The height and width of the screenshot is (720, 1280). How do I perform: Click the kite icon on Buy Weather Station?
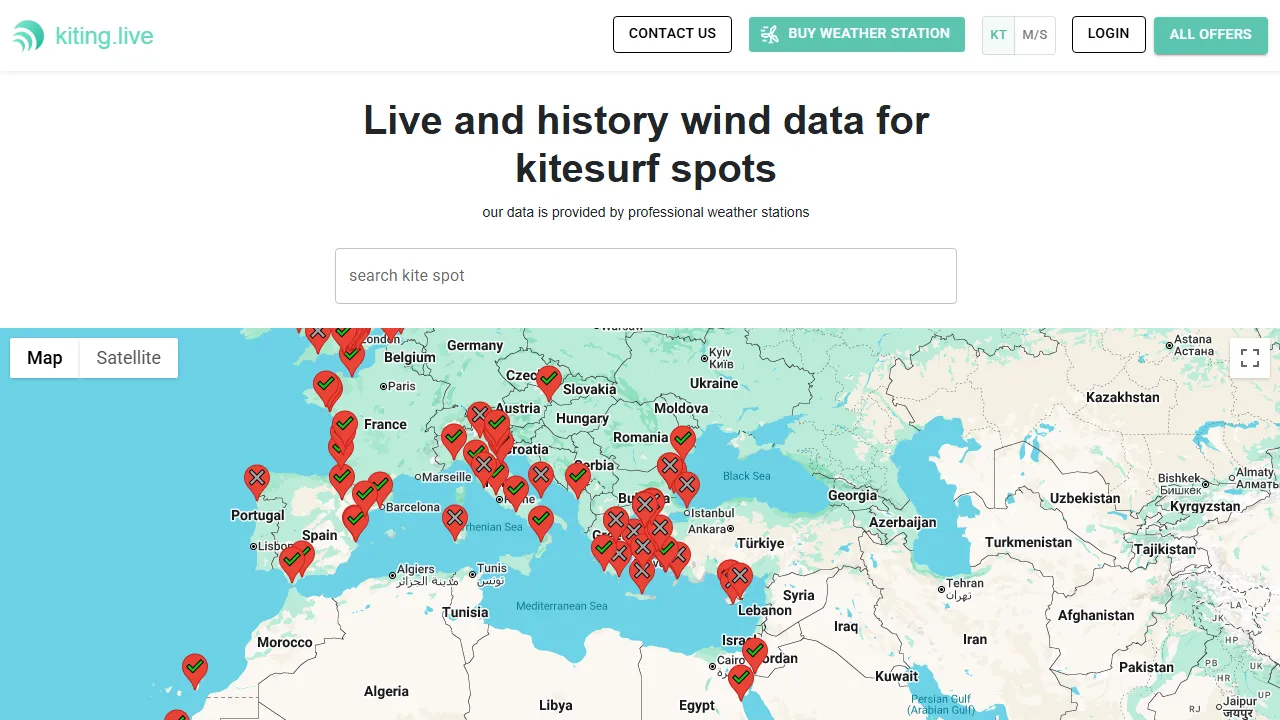tap(770, 34)
